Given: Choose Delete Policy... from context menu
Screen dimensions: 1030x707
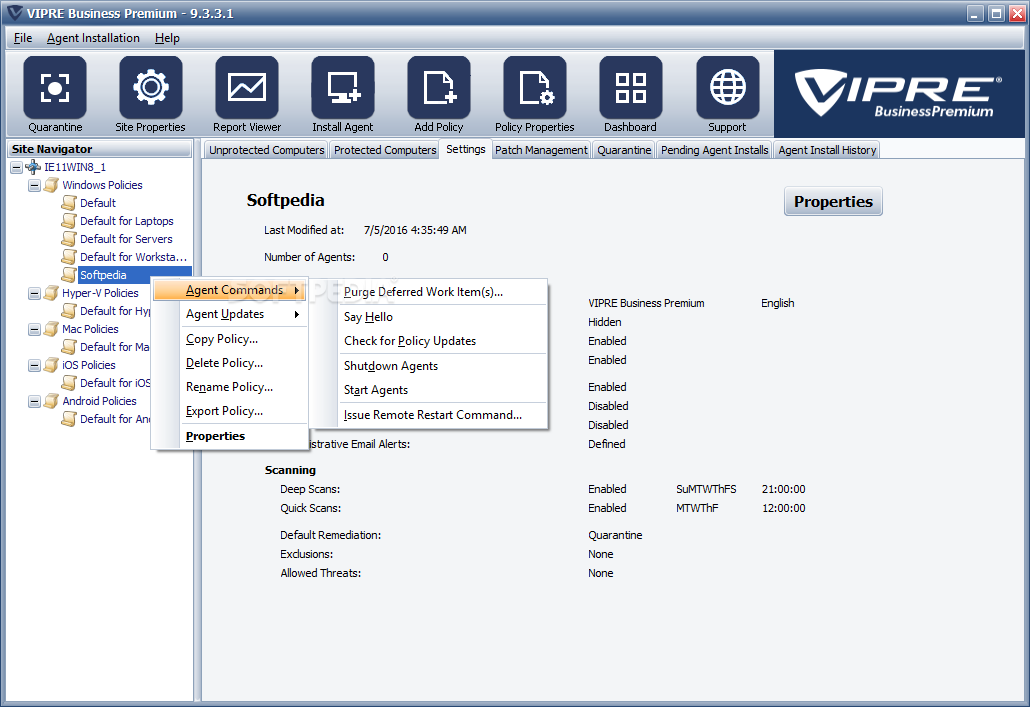Looking at the screenshot, I should point(231,363).
